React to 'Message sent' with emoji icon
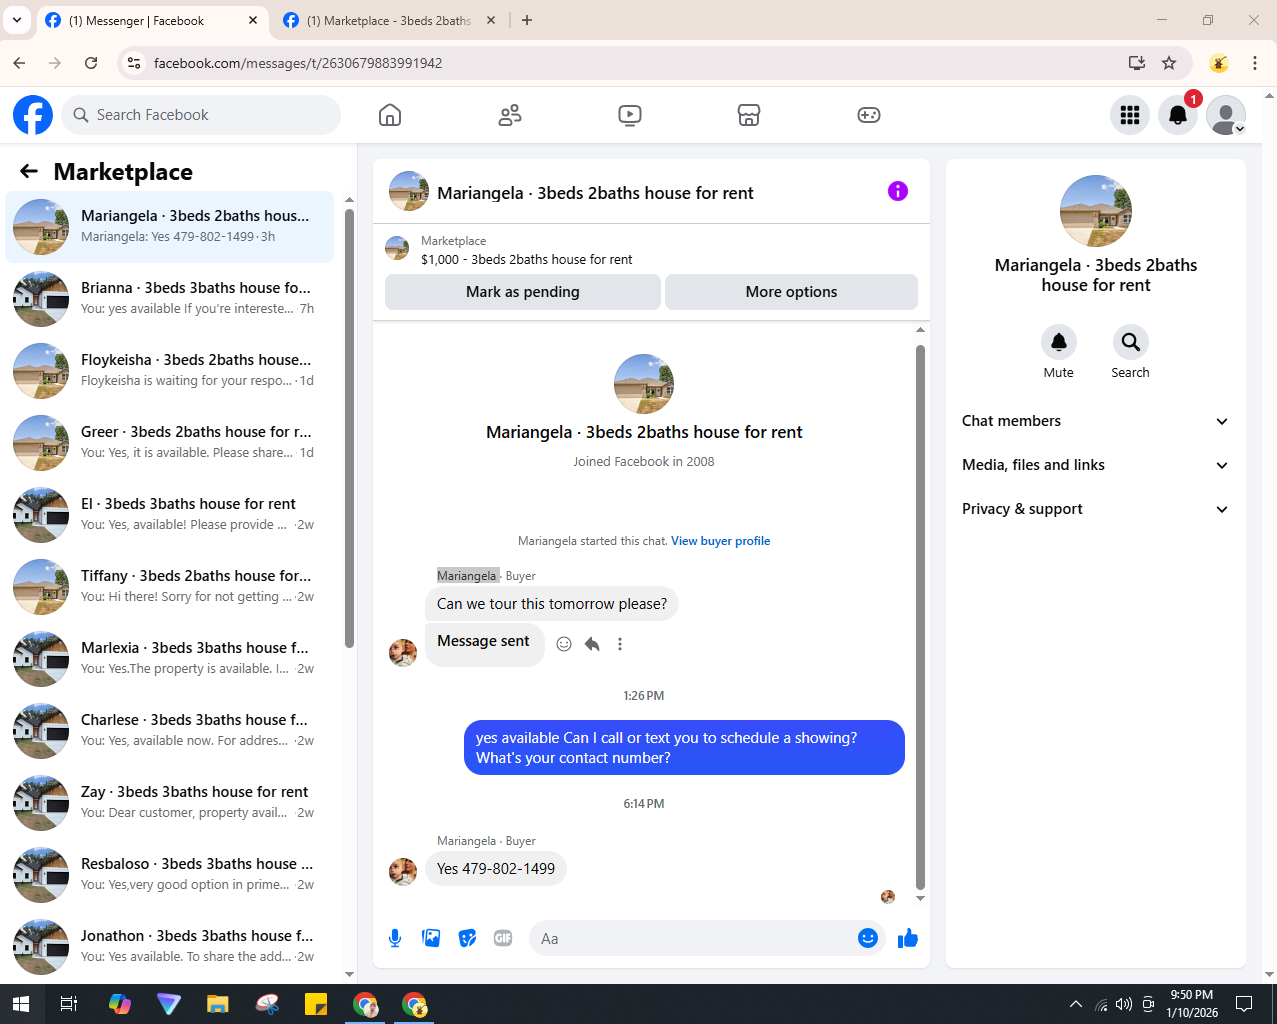 coord(564,644)
